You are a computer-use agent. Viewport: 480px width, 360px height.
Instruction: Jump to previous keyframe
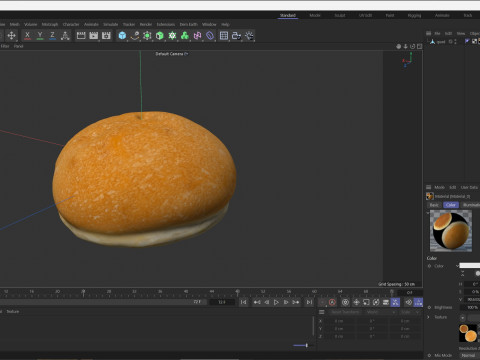click(257, 302)
